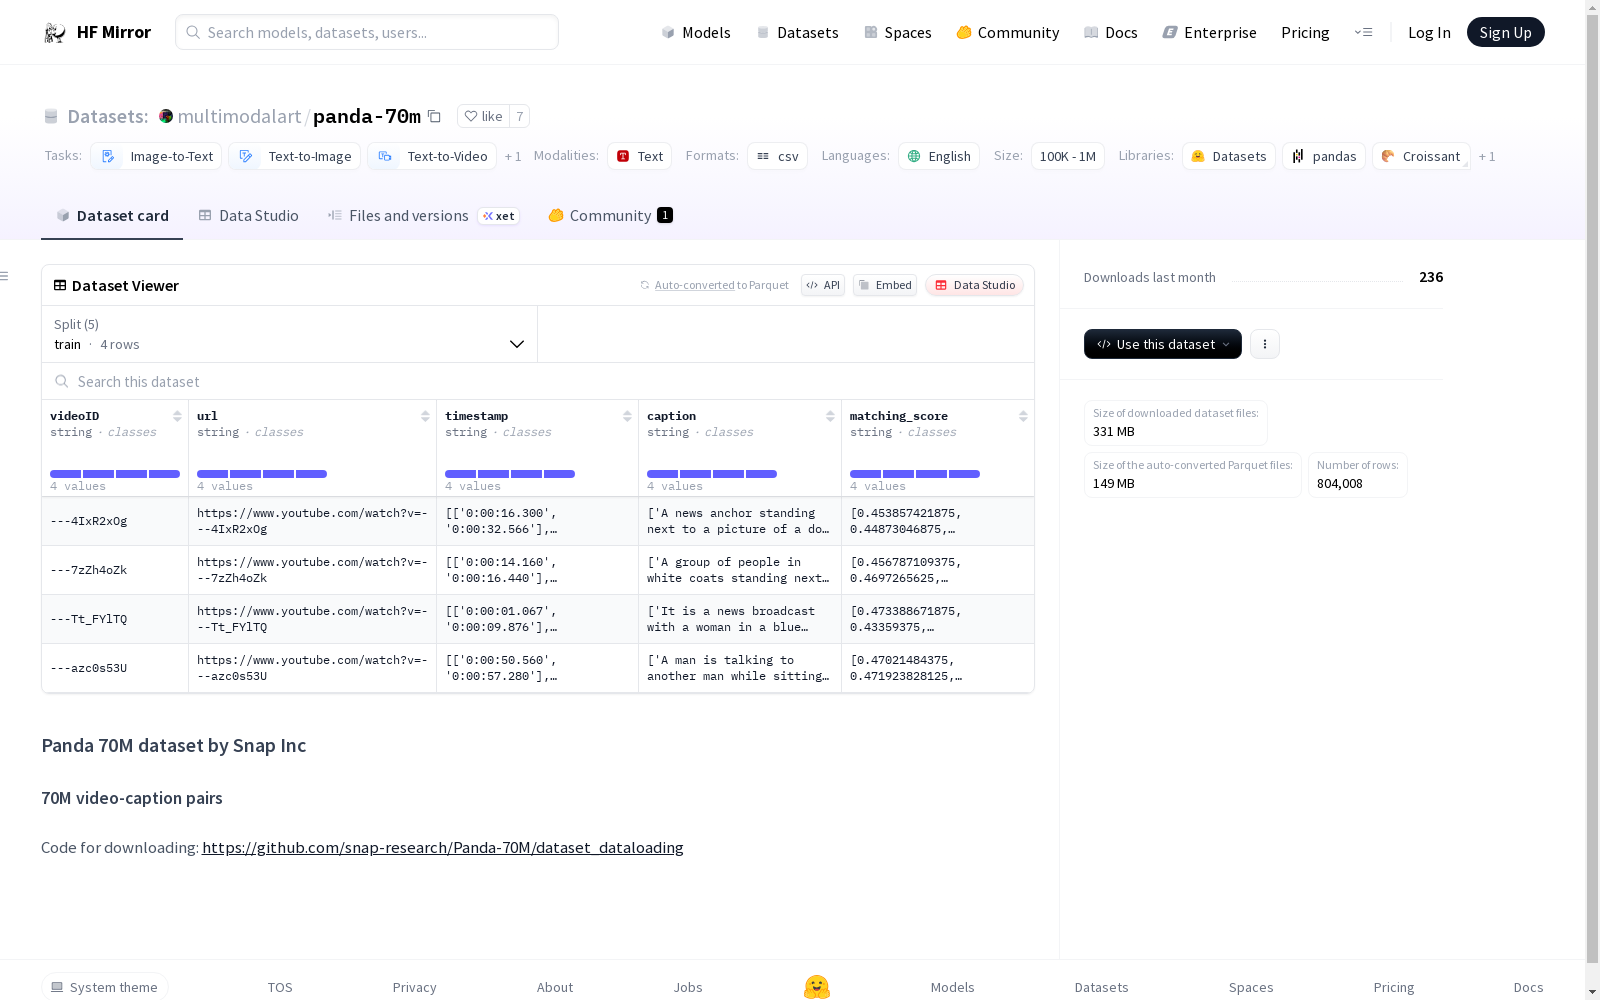This screenshot has height=1000, width=1600.
Task: Focus the top search models field
Action: tap(367, 32)
